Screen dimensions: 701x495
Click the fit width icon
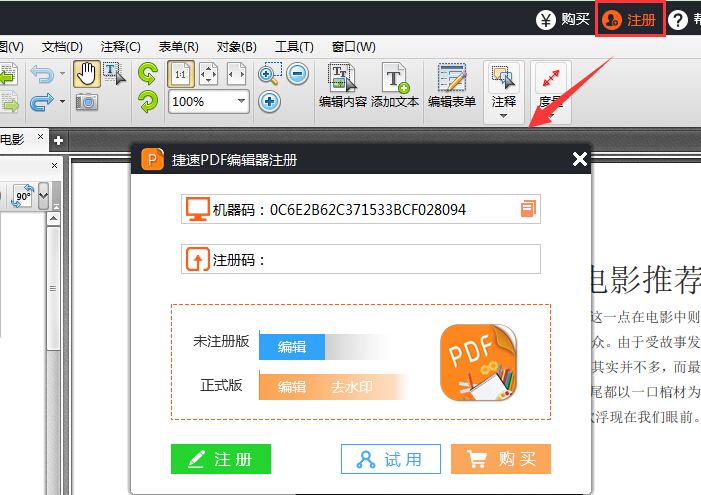(x=236, y=74)
